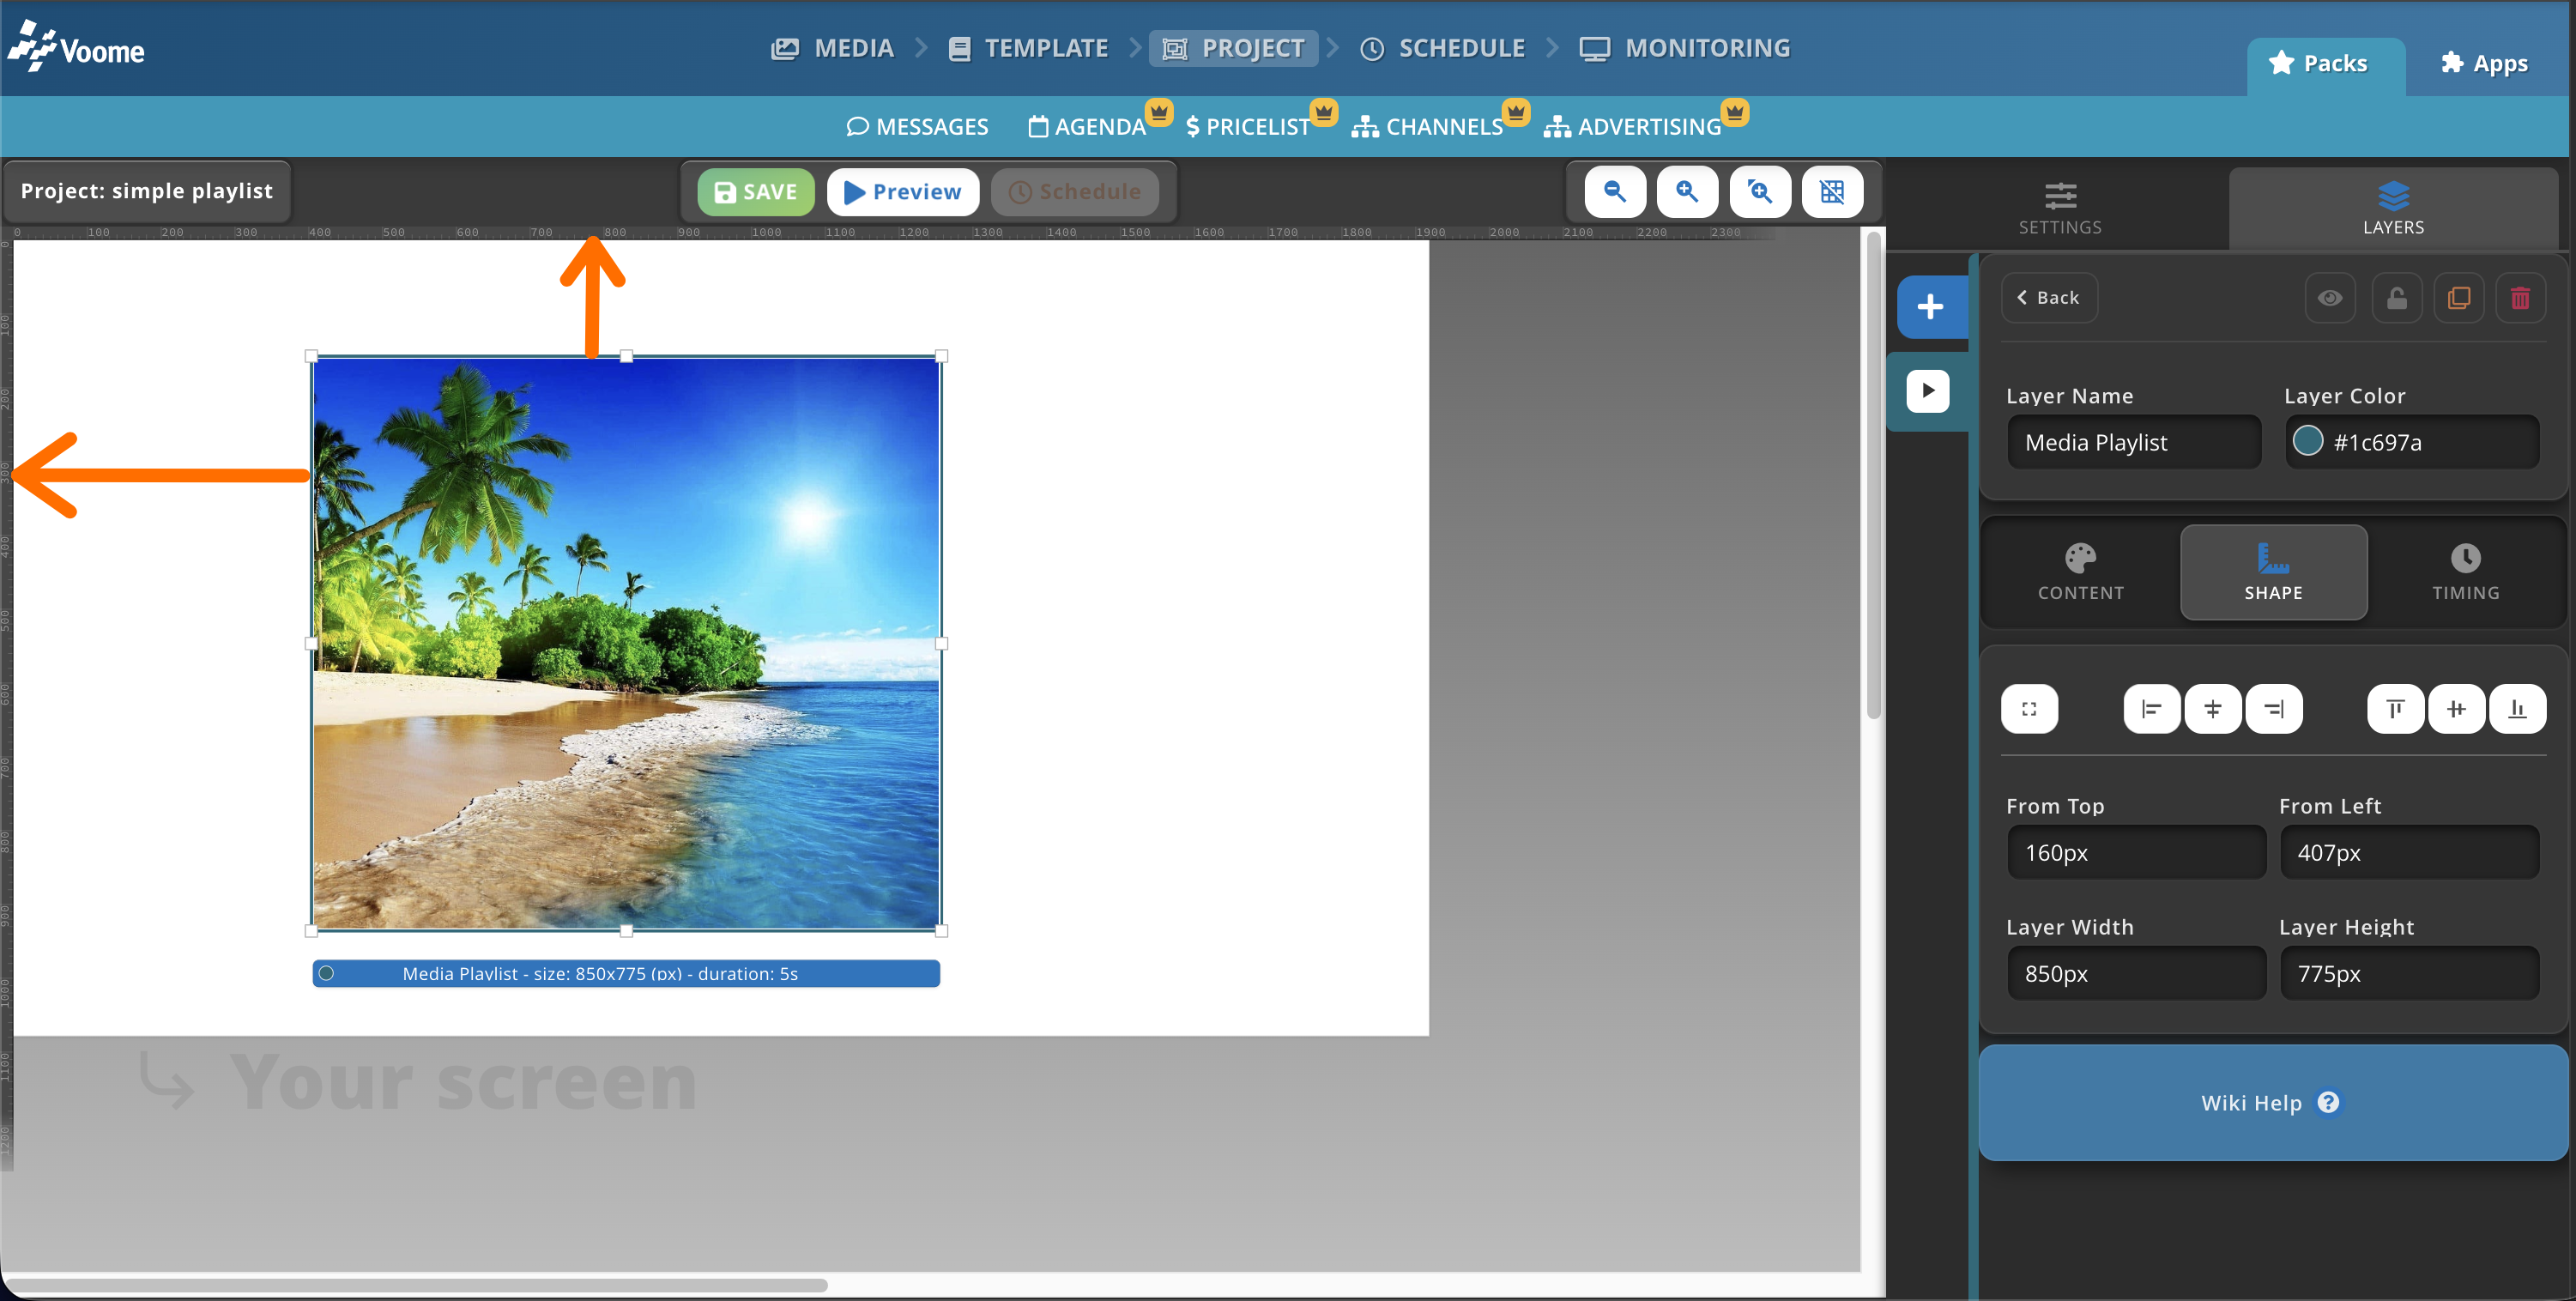Screen dimensions: 2576x1301
Task: Click the play button in the sidebar
Action: (1927, 390)
